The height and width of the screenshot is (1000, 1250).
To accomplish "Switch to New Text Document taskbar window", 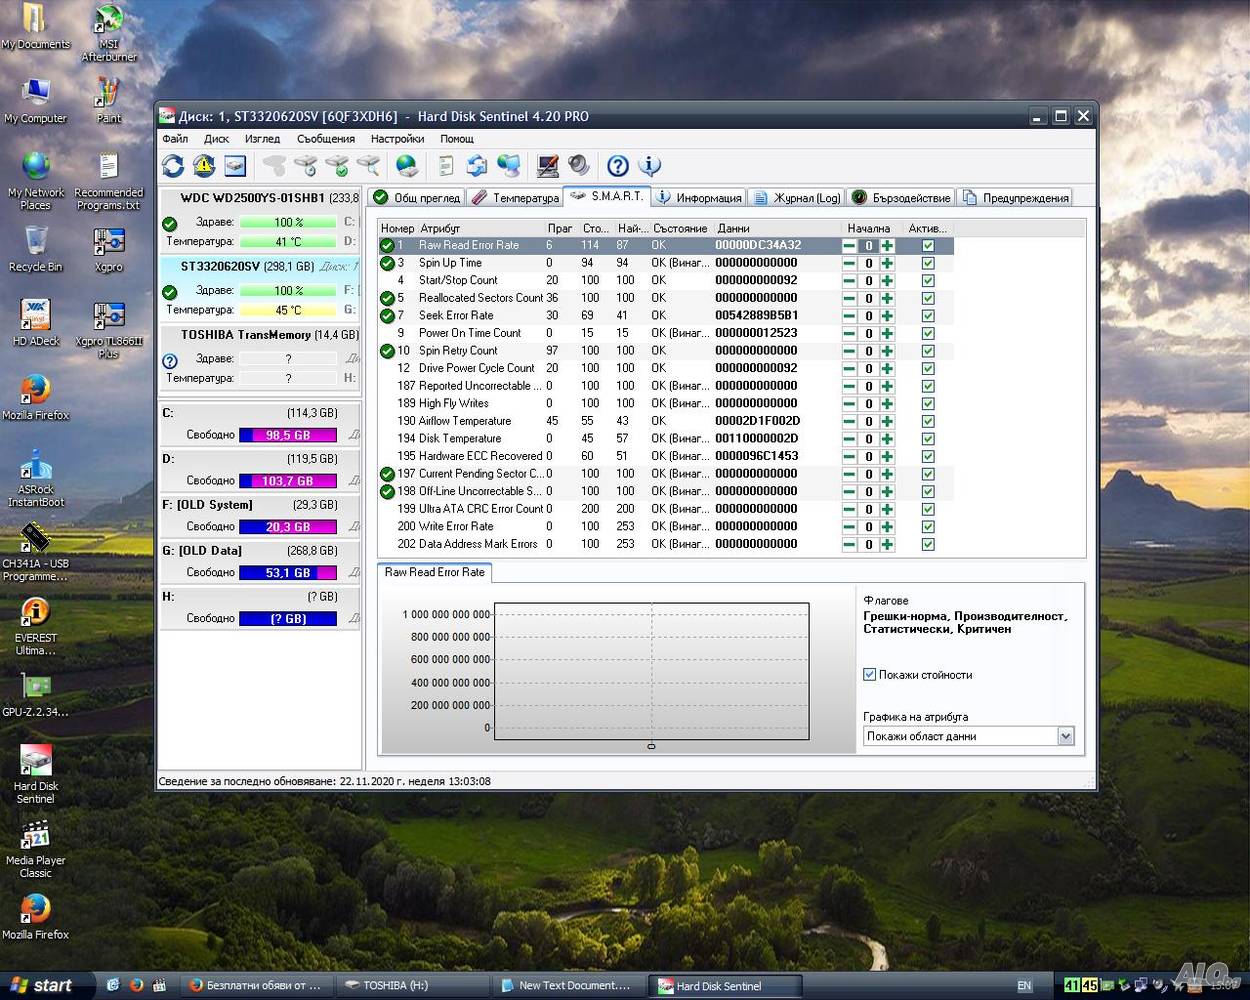I will [568, 985].
